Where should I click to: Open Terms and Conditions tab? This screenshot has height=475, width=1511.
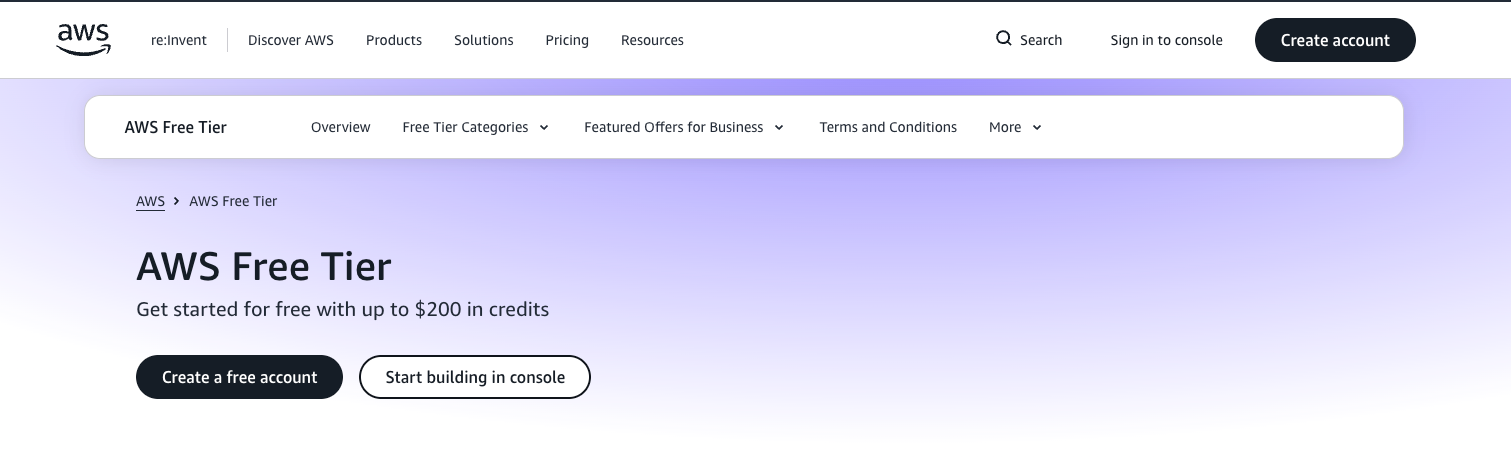[888, 127]
